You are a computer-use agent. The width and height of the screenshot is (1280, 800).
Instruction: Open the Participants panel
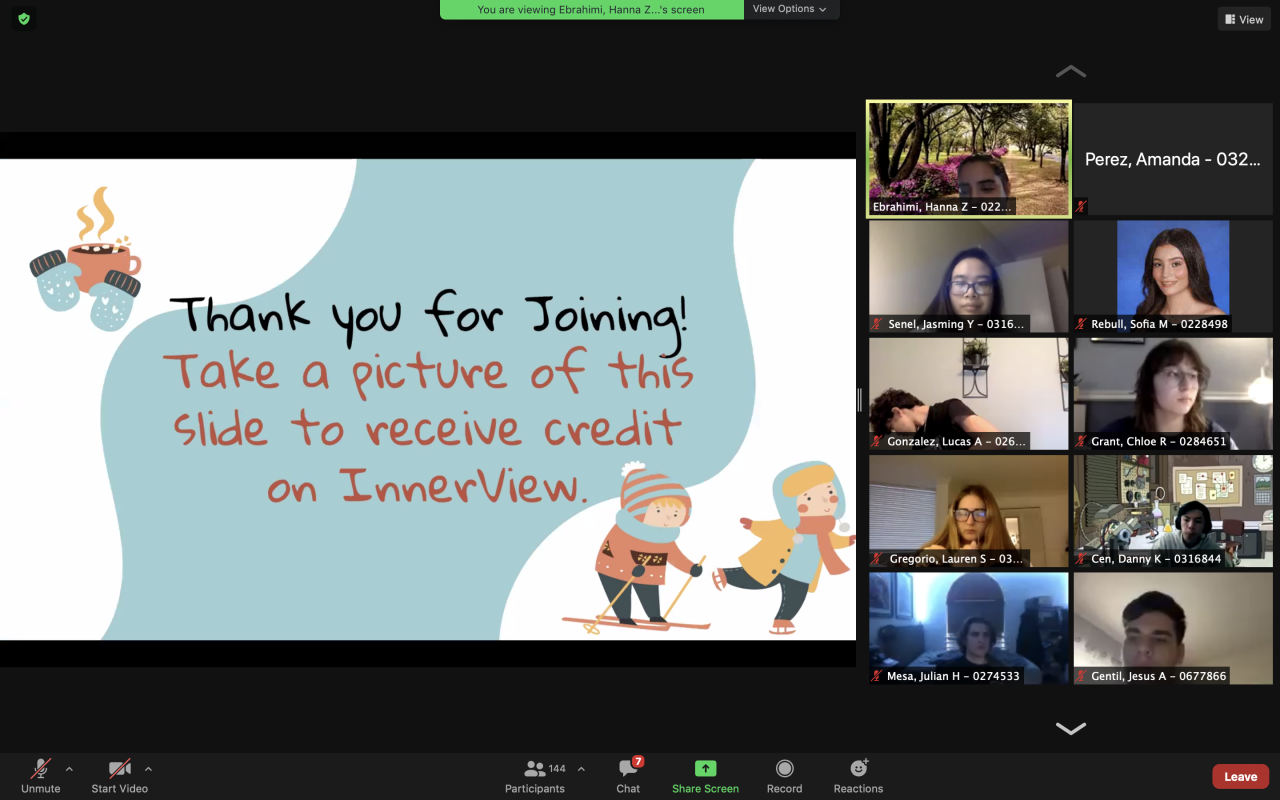(535, 775)
